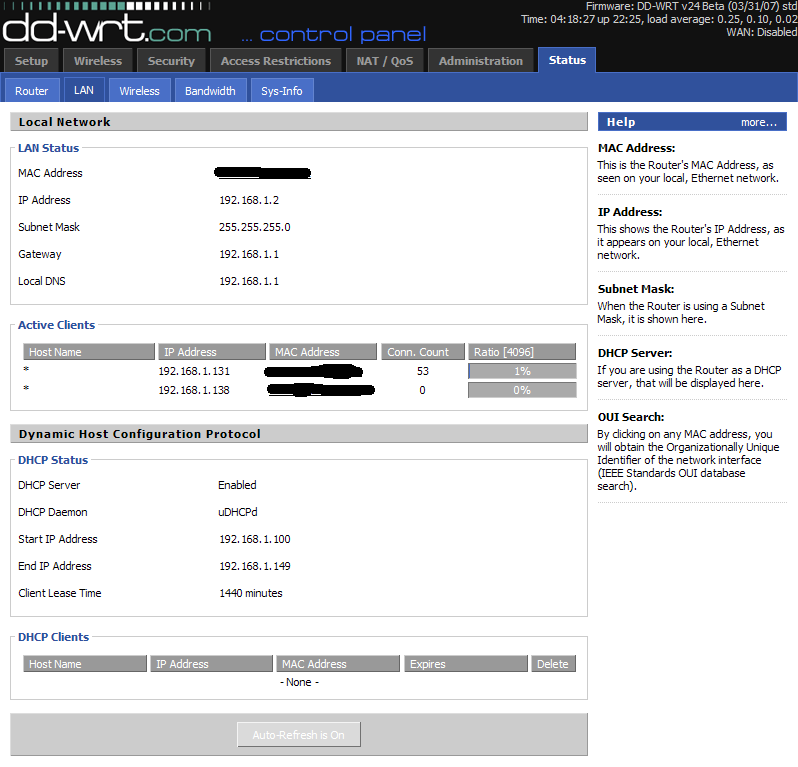The width and height of the screenshot is (798, 767).
Task: Click MAC address of client 192.168.1.138
Action: point(321,390)
